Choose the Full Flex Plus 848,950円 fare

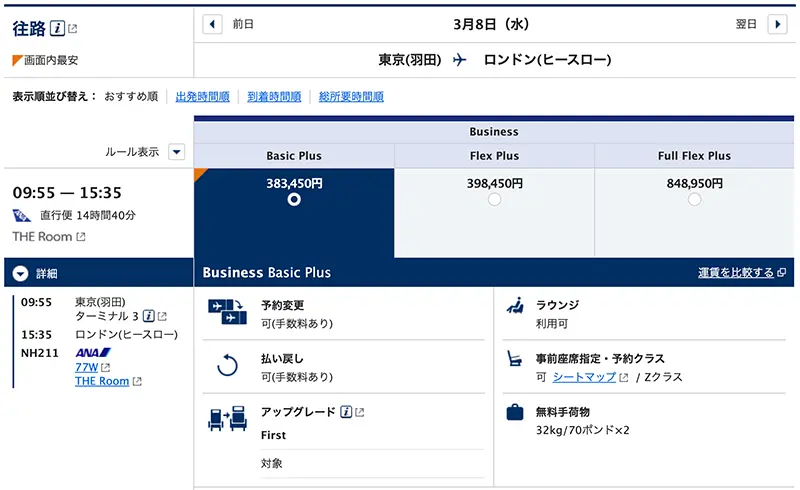coord(694,199)
